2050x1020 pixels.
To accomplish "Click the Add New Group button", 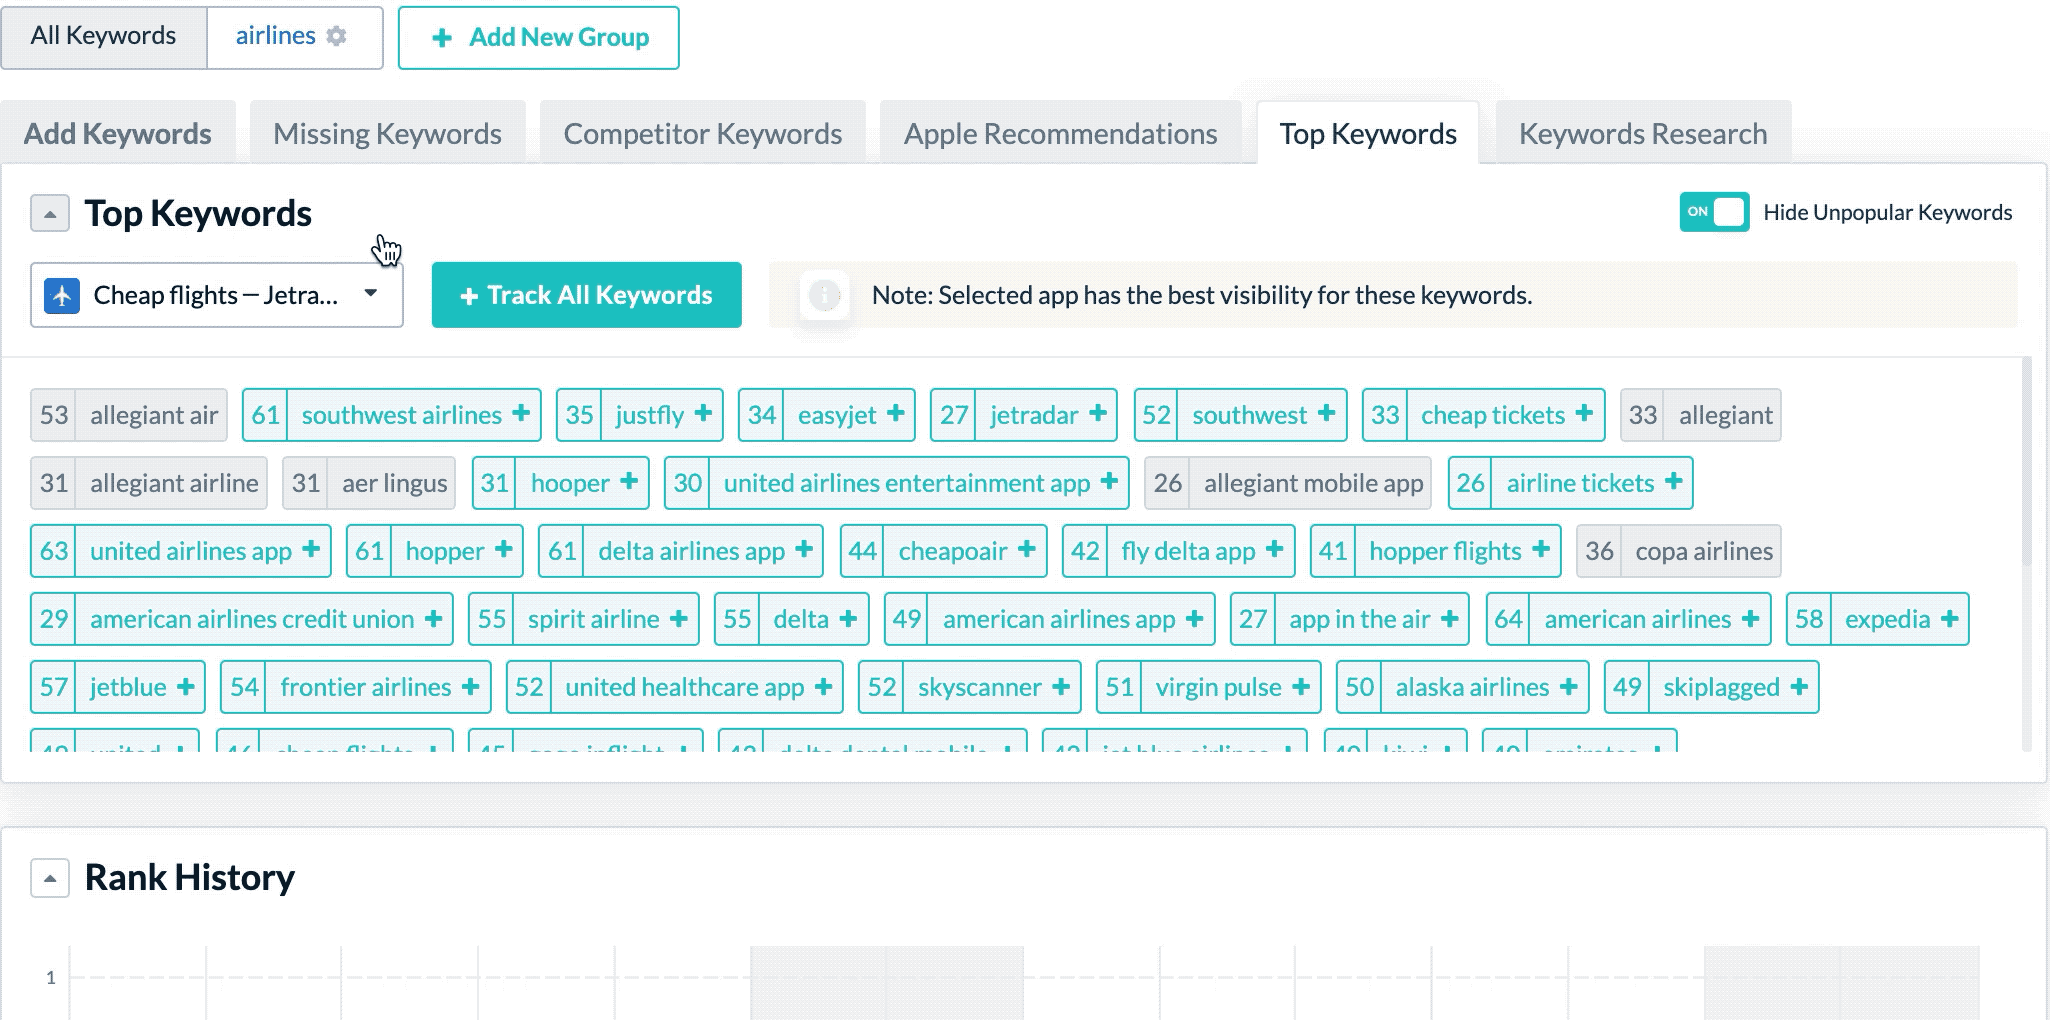I will coord(538,38).
